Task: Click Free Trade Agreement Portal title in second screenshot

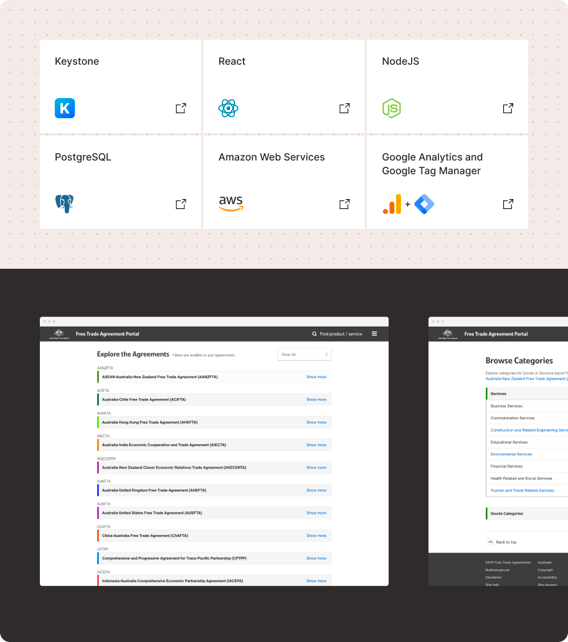Action: tap(496, 334)
